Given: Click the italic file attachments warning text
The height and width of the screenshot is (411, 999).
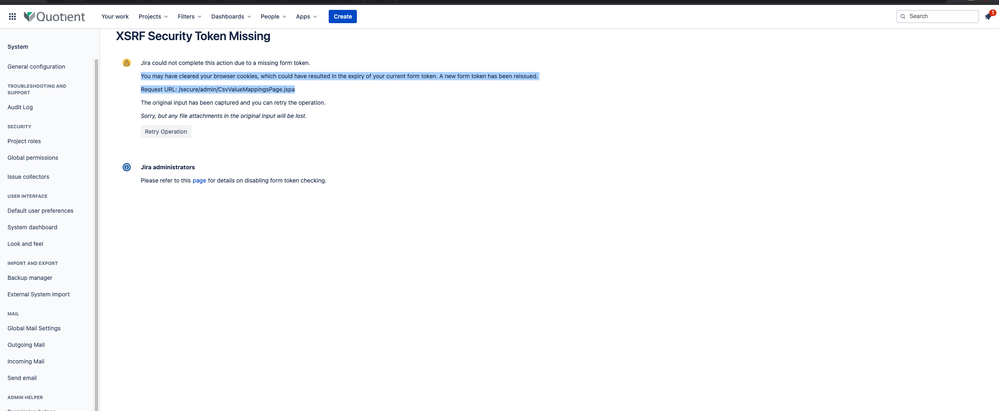Looking at the screenshot, I should pyautogui.click(x=224, y=116).
